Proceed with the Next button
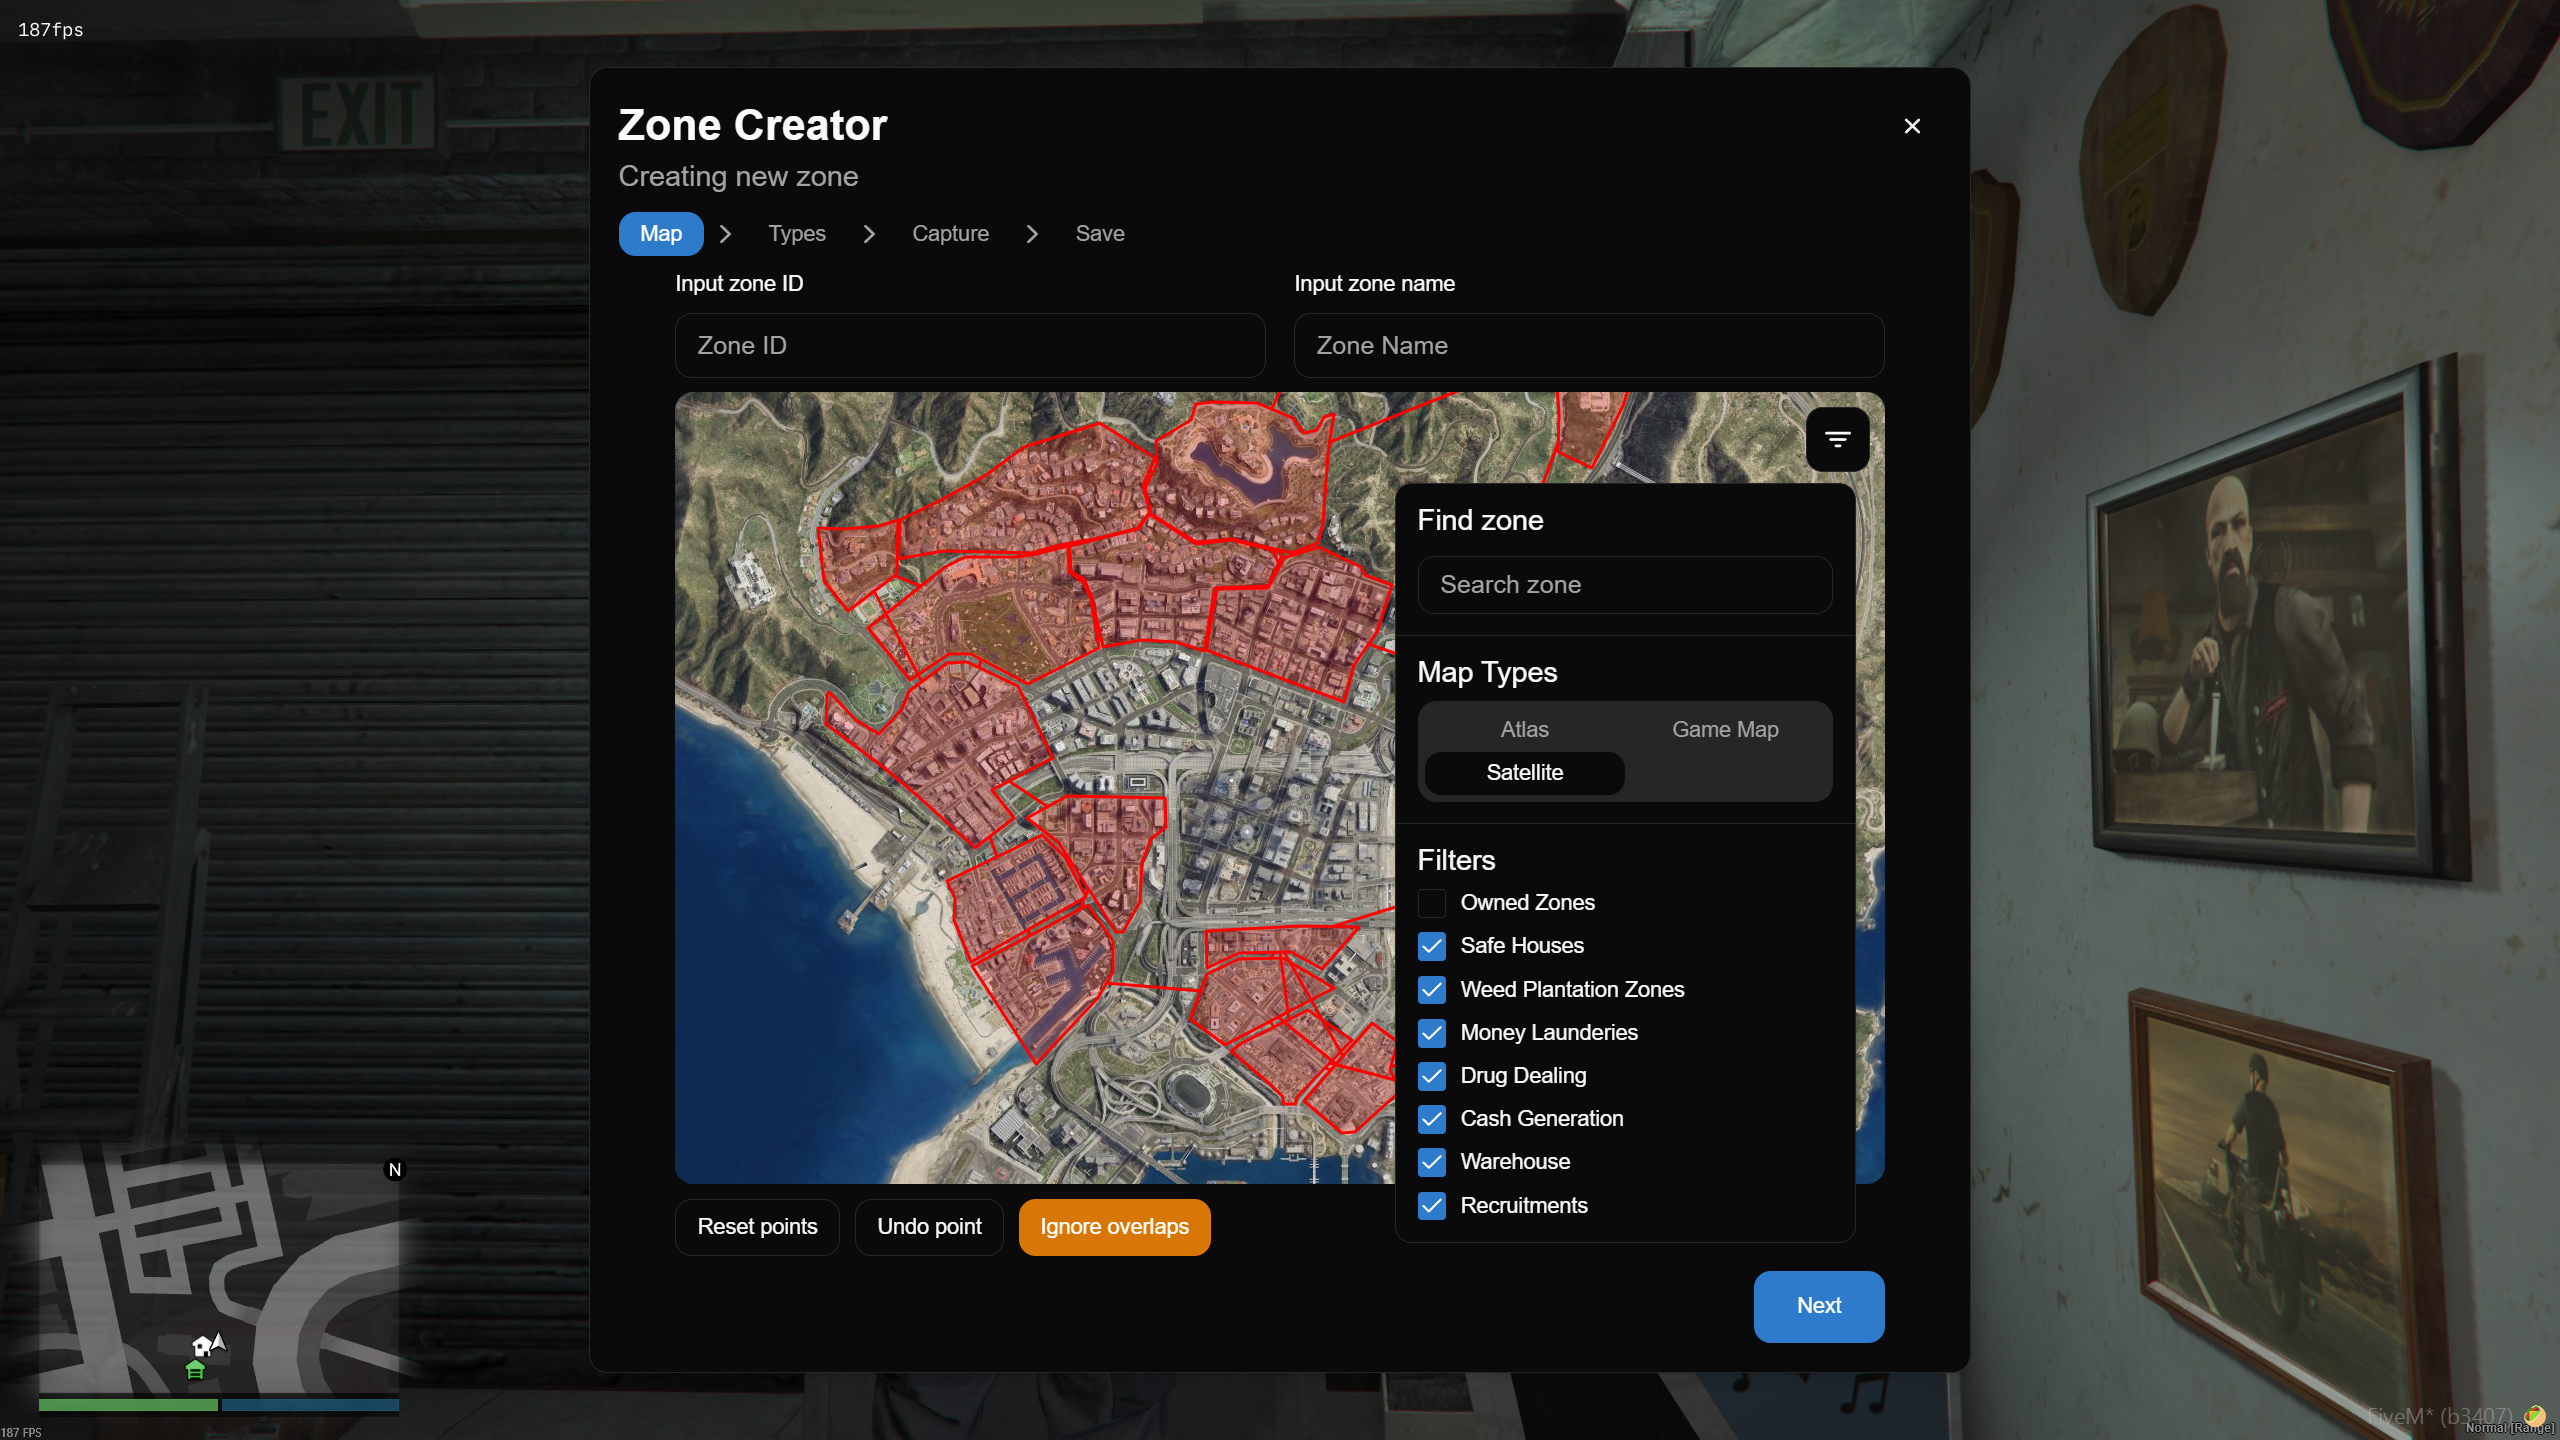2560x1440 pixels. (x=1818, y=1306)
